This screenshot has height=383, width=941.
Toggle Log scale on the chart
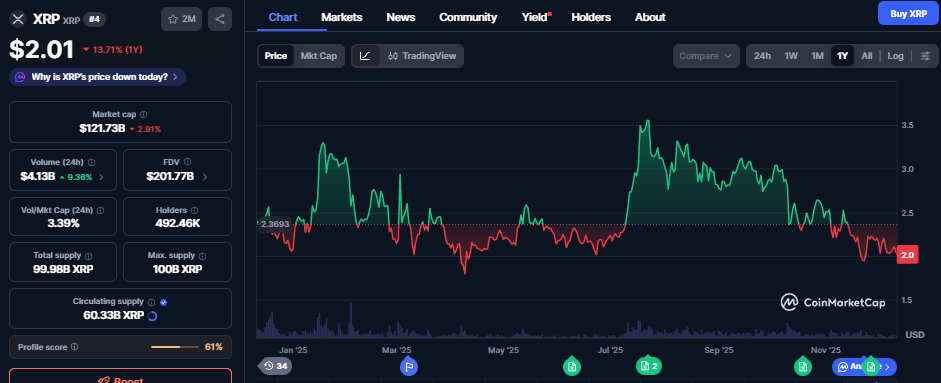(895, 56)
